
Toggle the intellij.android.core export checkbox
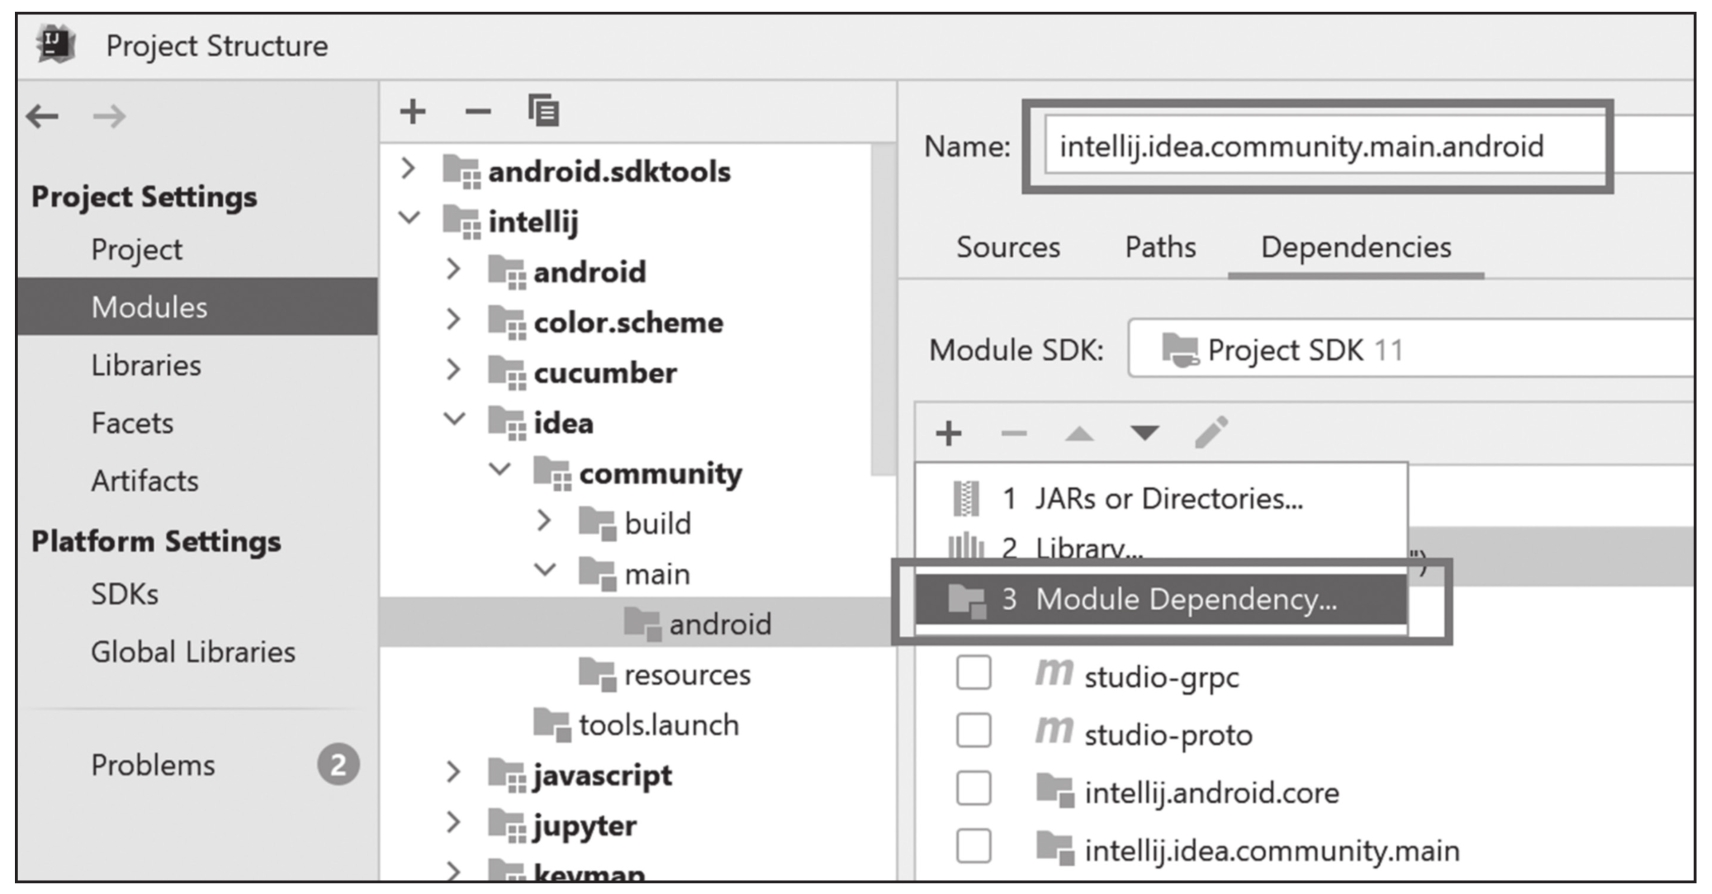[974, 789]
